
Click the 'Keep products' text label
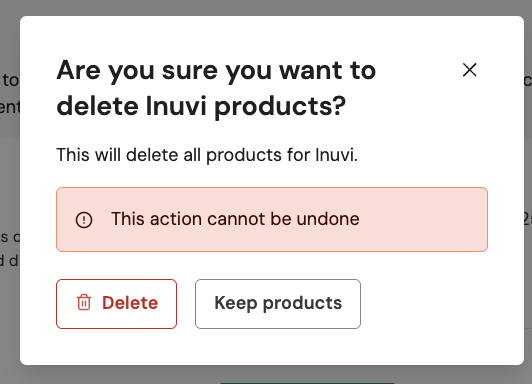tap(278, 303)
